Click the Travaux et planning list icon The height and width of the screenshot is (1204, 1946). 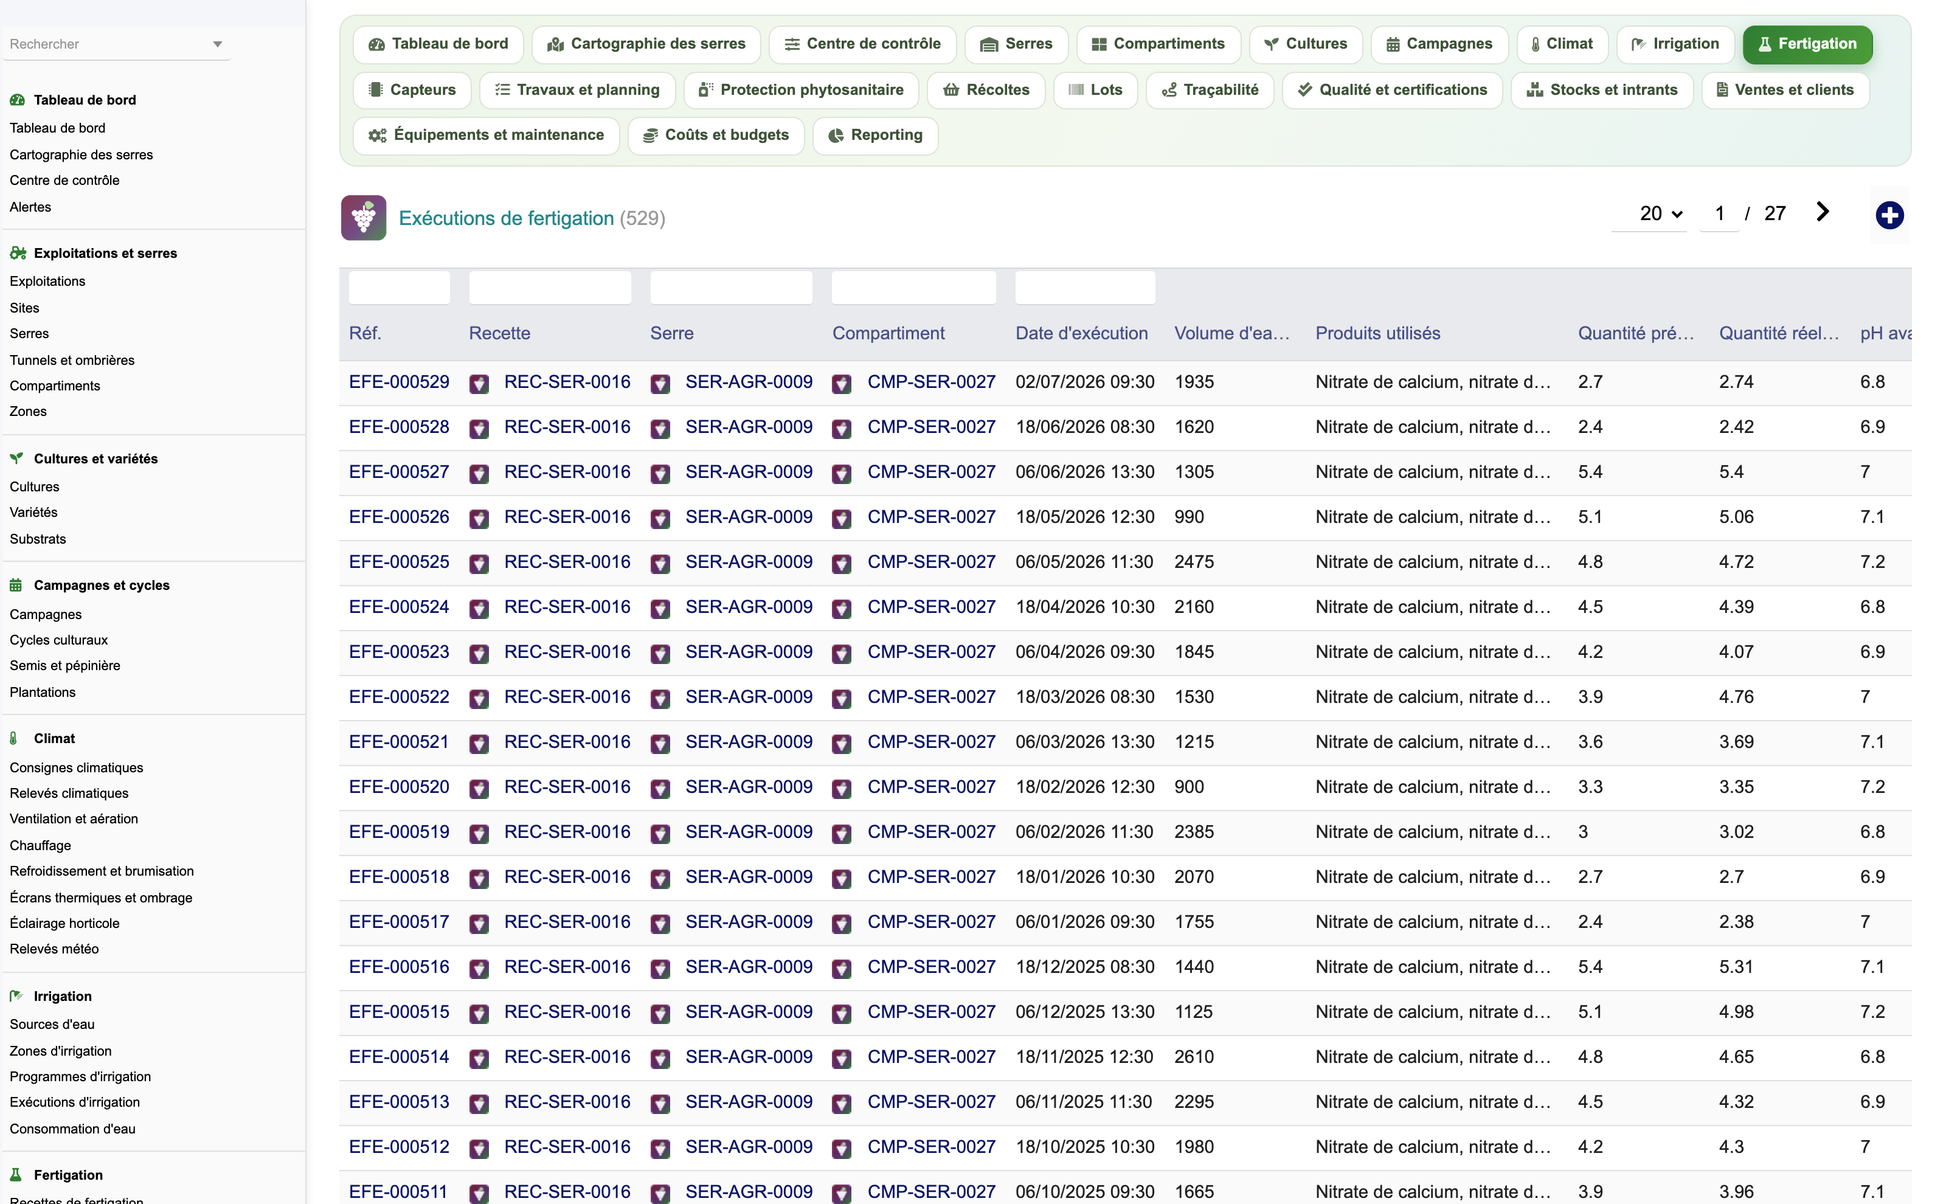pos(503,90)
